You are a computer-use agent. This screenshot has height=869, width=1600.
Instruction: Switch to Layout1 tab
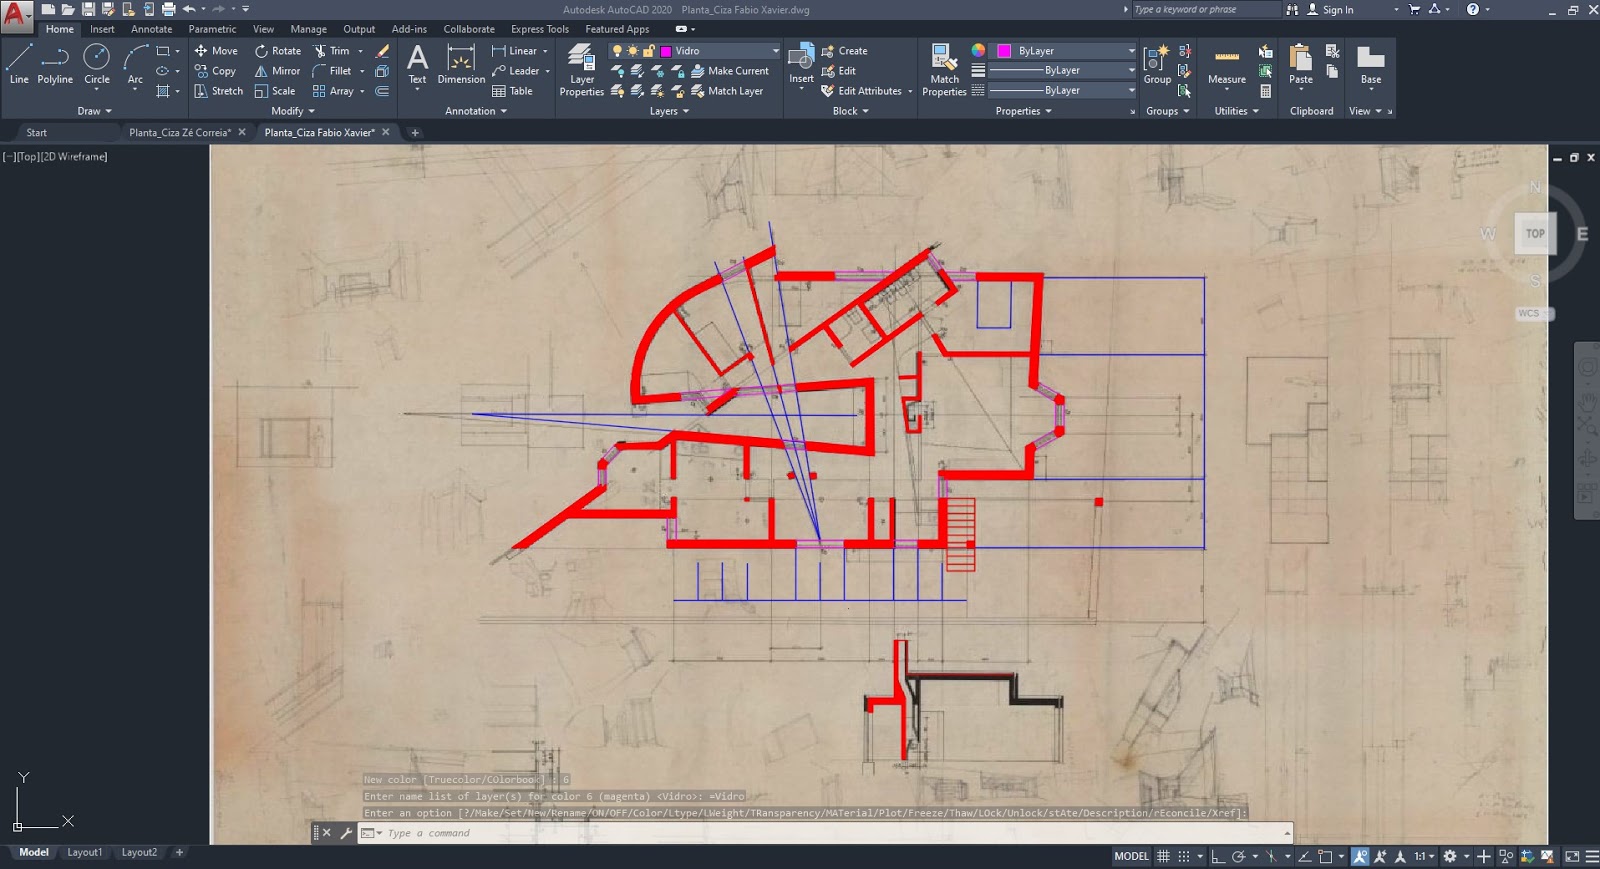coord(84,853)
